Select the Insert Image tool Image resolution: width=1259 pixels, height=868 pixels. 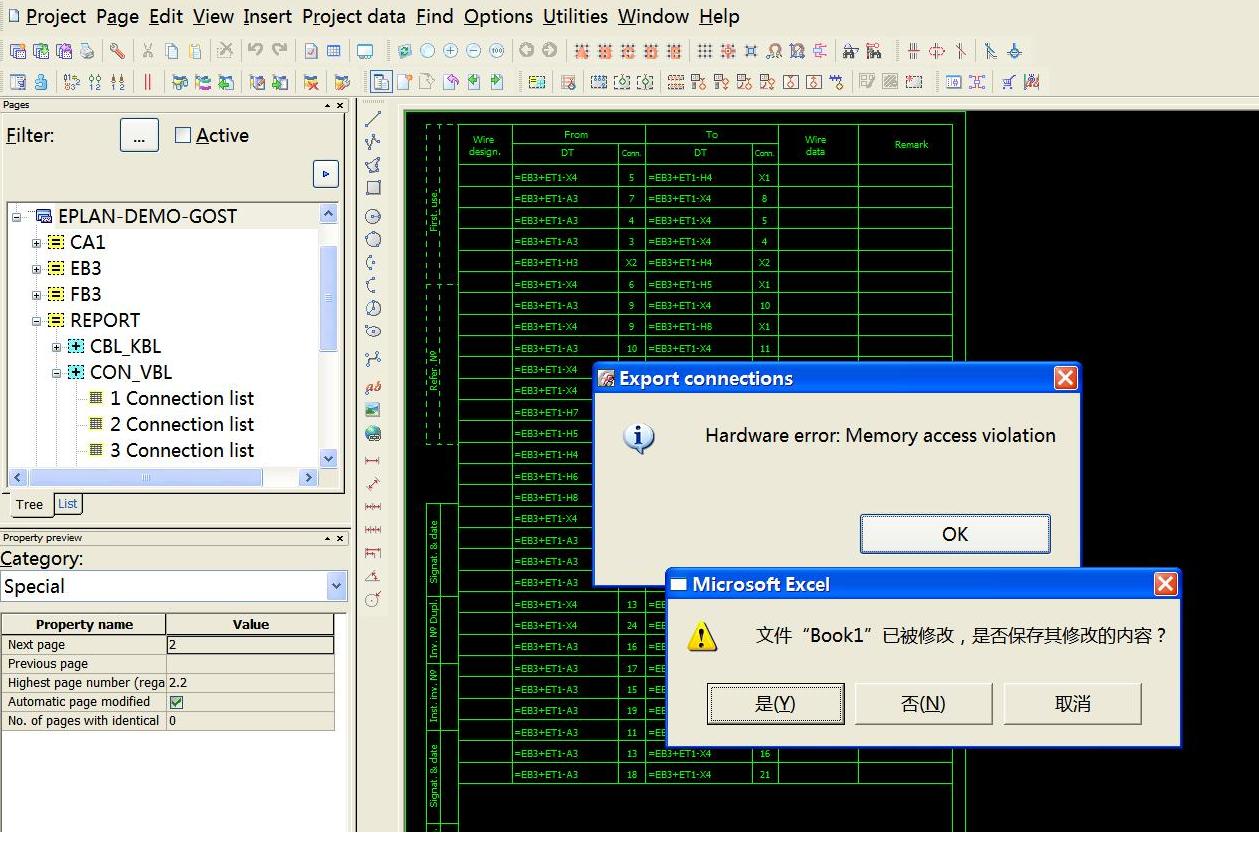373,410
